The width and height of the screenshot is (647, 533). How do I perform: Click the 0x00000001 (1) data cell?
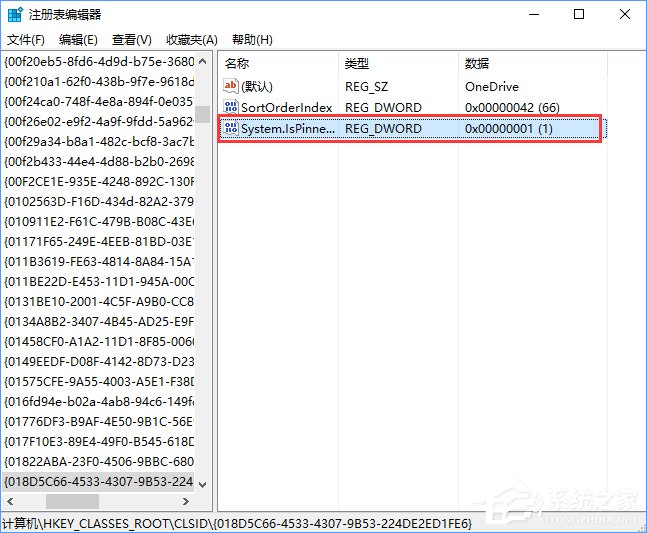(508, 129)
